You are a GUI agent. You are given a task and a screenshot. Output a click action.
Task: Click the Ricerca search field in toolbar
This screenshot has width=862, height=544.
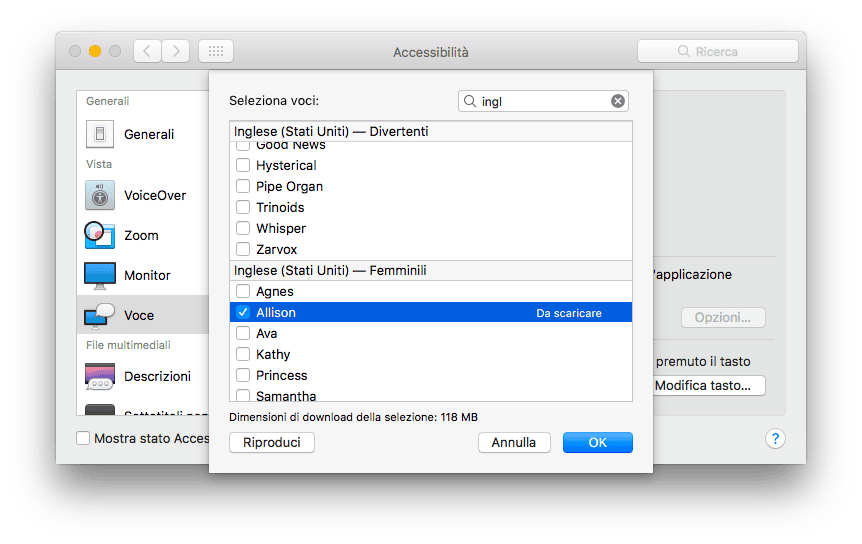[717, 51]
